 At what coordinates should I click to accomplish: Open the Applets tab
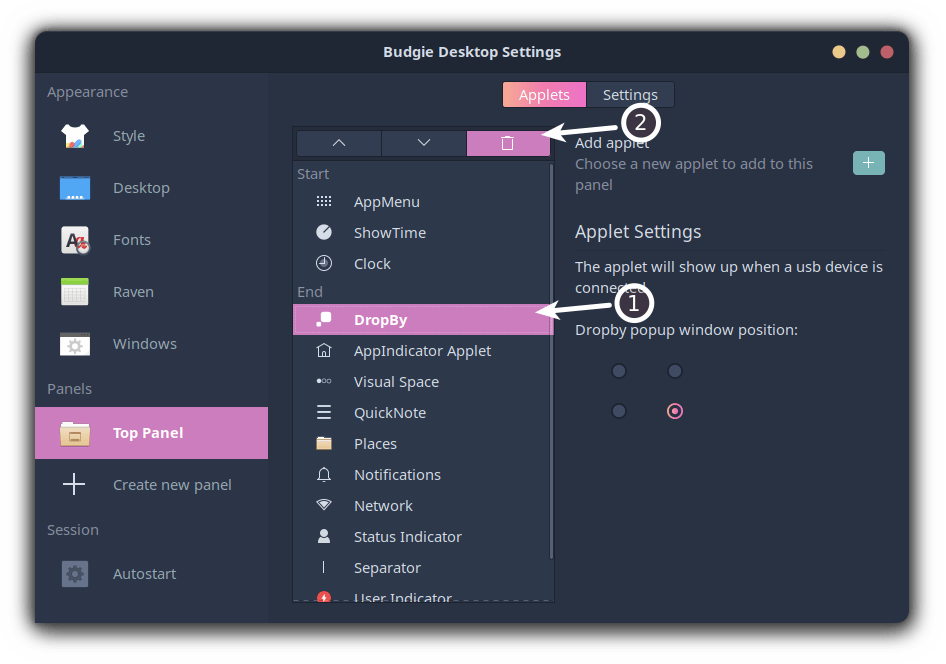pyautogui.click(x=544, y=95)
